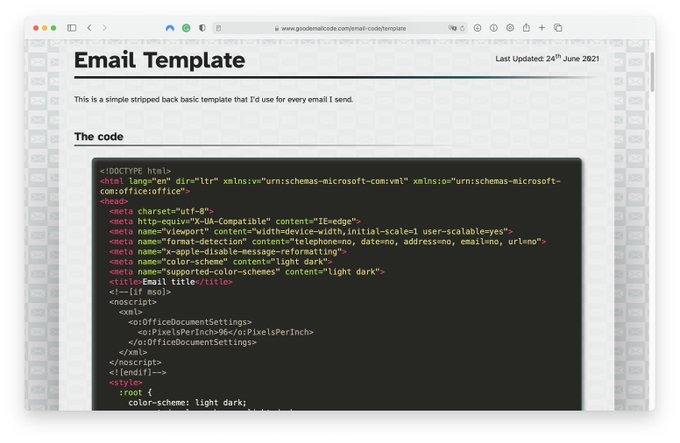This screenshot has width=680, height=443.
Task: Show the tab overview
Action: click(558, 28)
